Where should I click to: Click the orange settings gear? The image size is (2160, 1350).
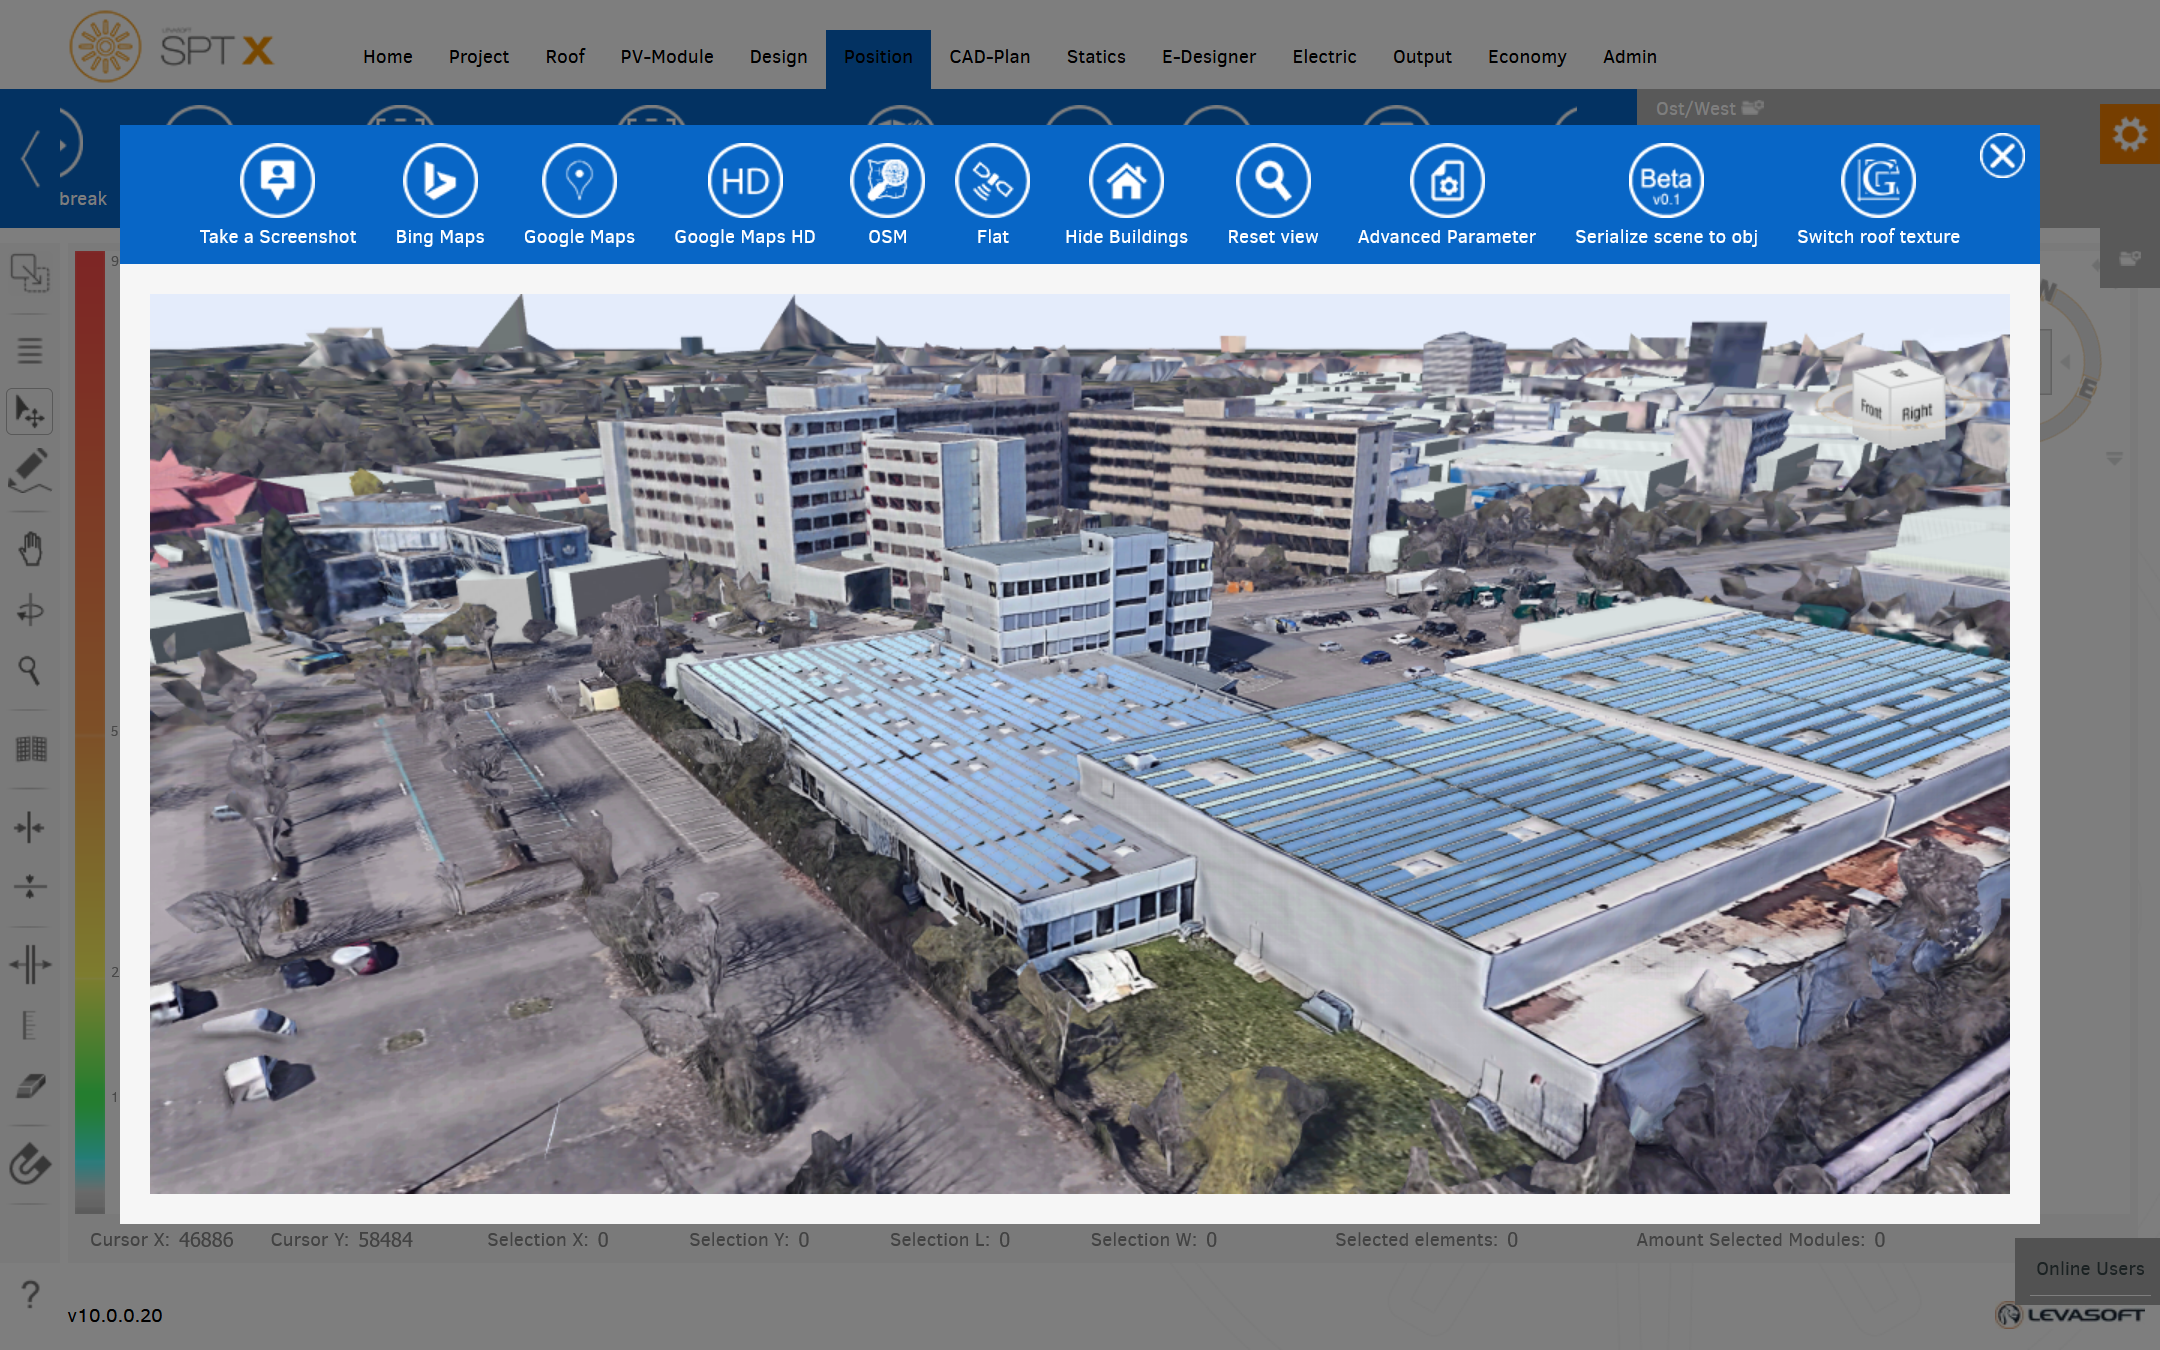2129,134
